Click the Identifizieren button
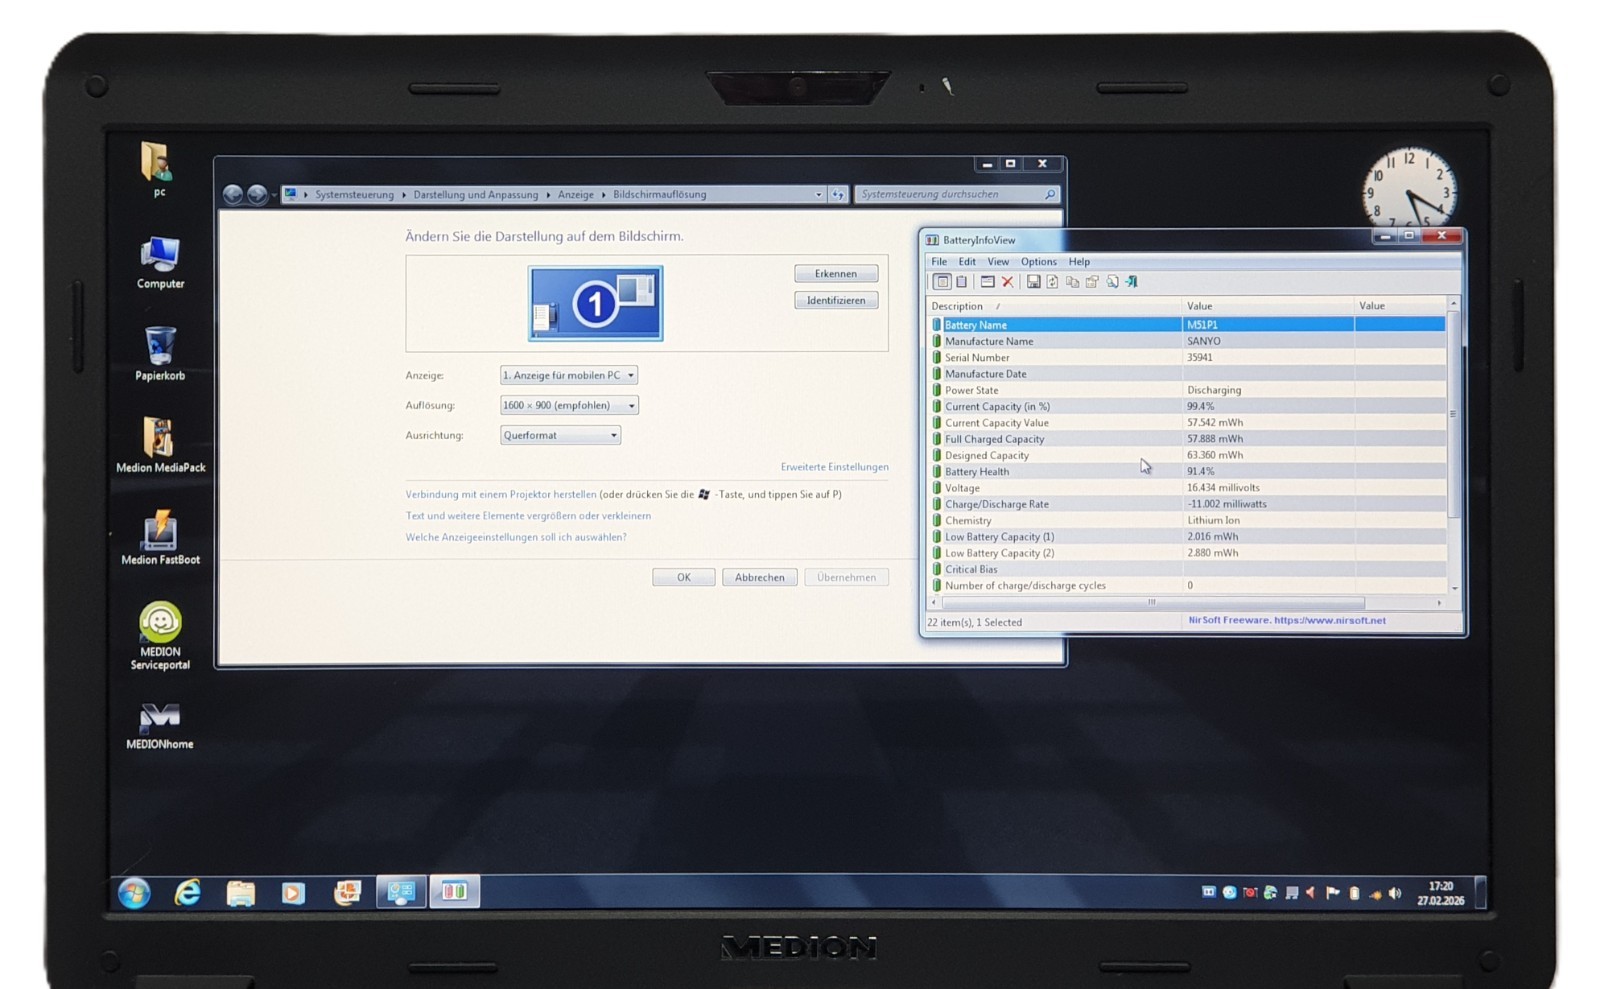 [x=836, y=300]
